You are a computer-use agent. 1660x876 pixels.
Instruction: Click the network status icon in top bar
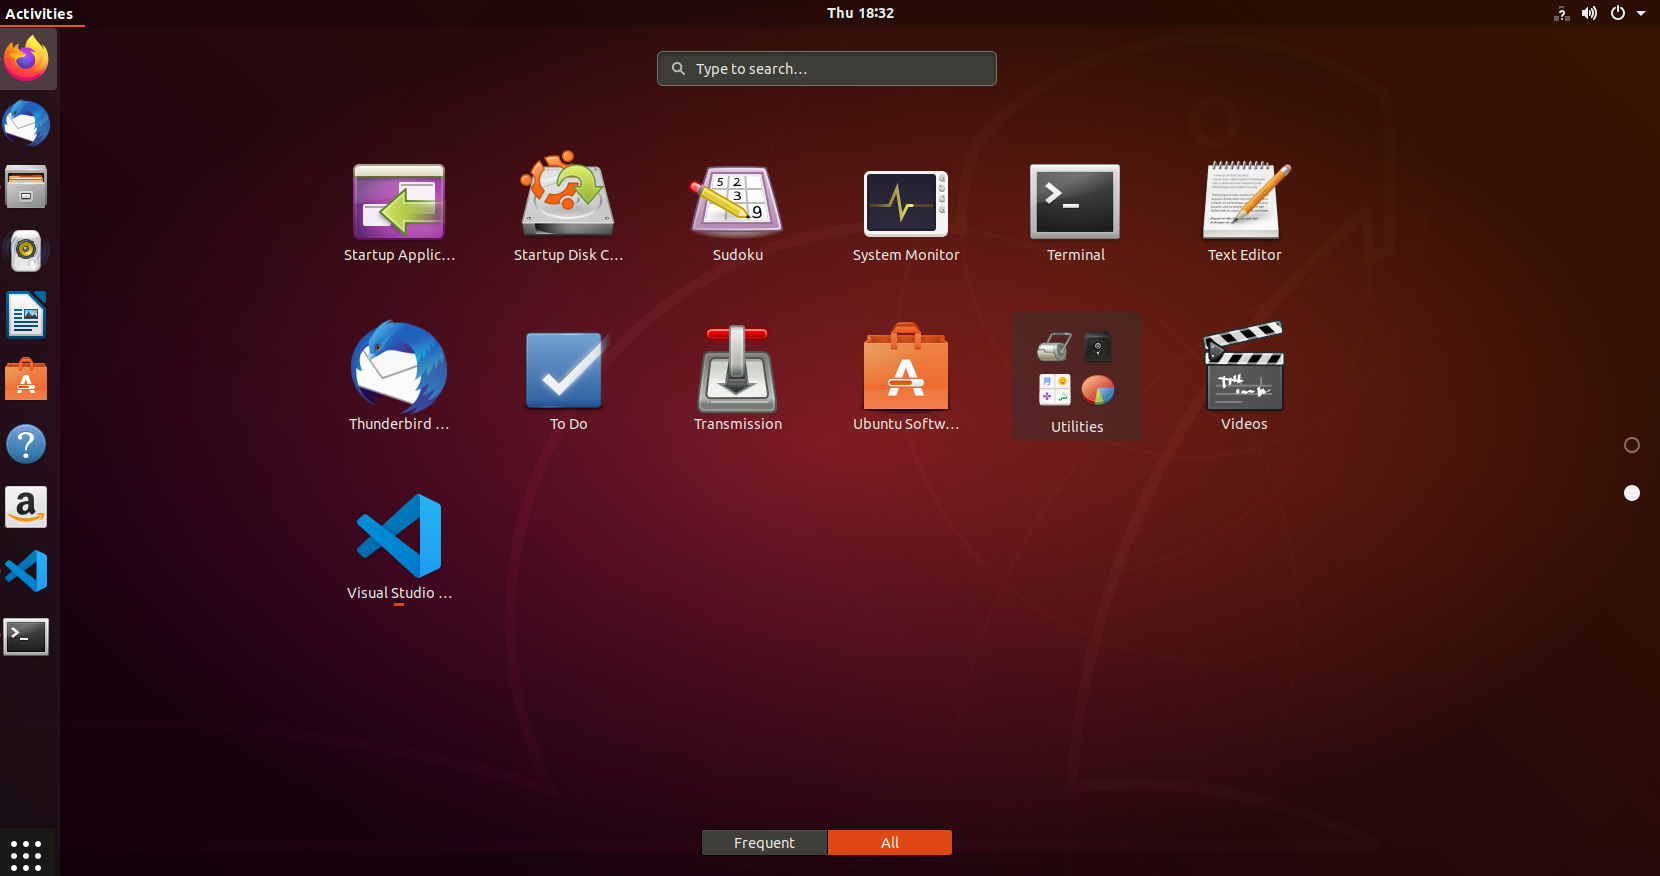pos(1562,13)
